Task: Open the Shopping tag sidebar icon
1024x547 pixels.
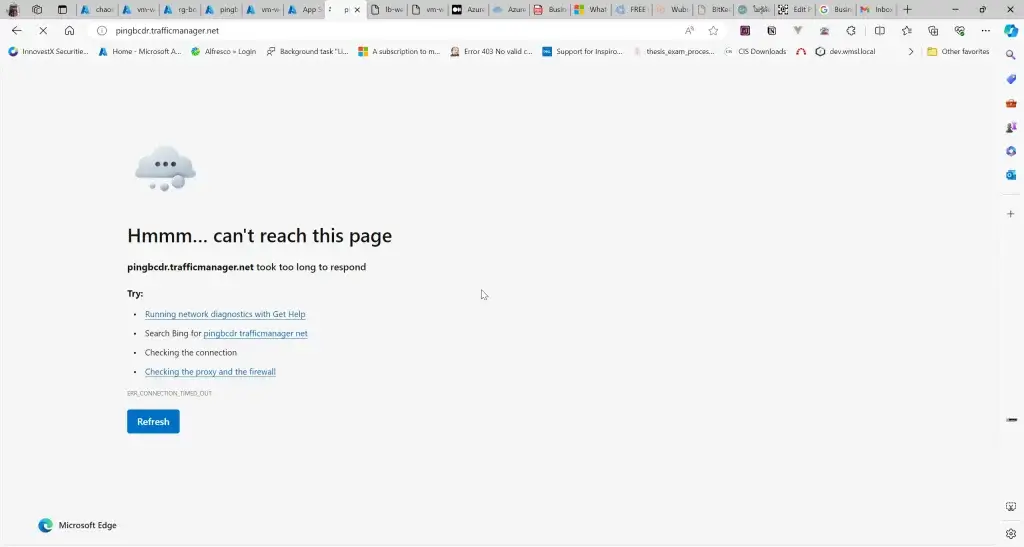Action: 1011,78
